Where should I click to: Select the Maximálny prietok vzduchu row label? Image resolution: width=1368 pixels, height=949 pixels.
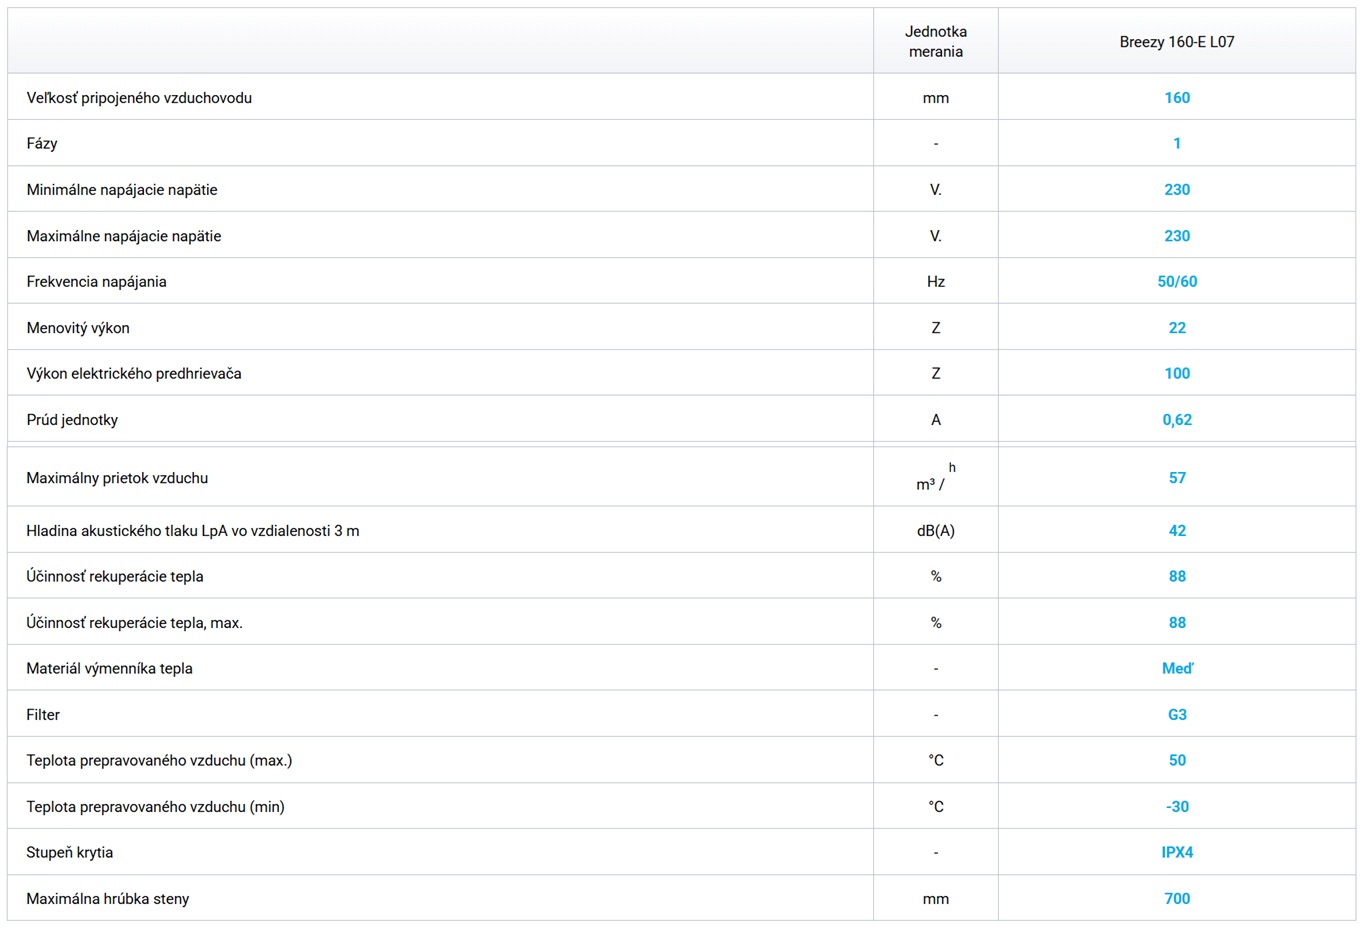117,478
